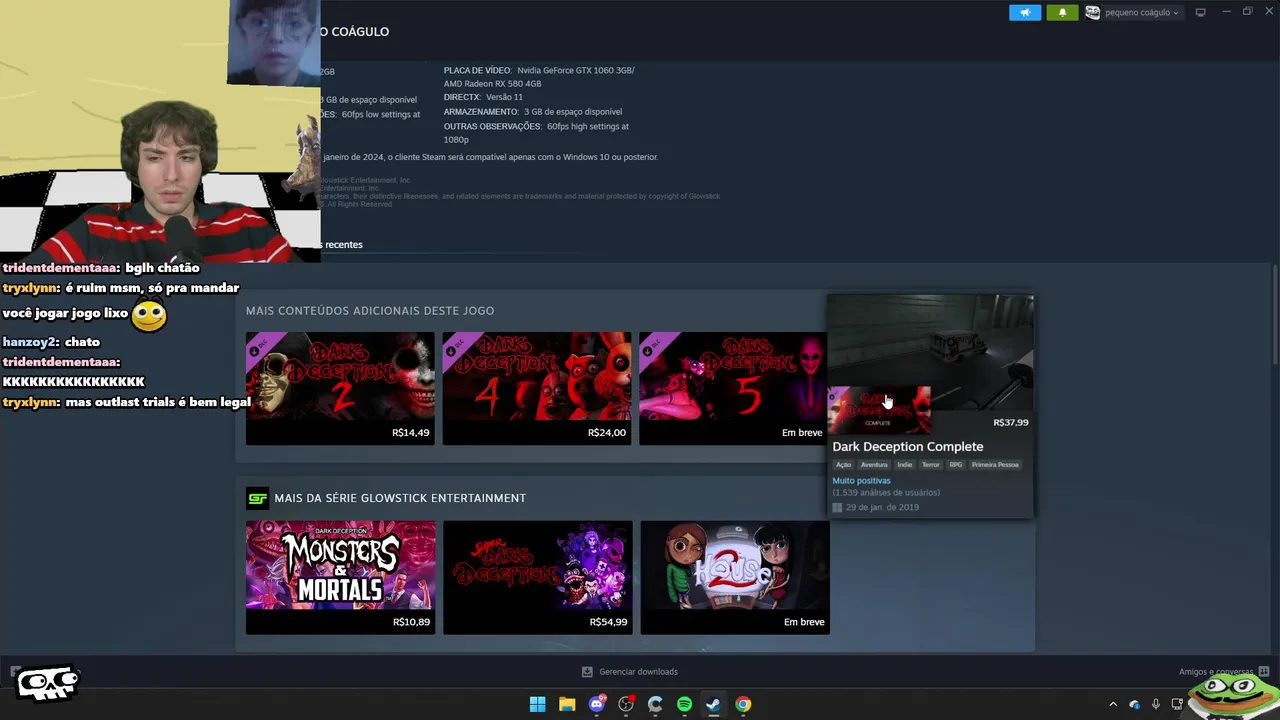This screenshot has height=720, width=1280.
Task: Click the R$10,89 price tag
Action: (411, 622)
